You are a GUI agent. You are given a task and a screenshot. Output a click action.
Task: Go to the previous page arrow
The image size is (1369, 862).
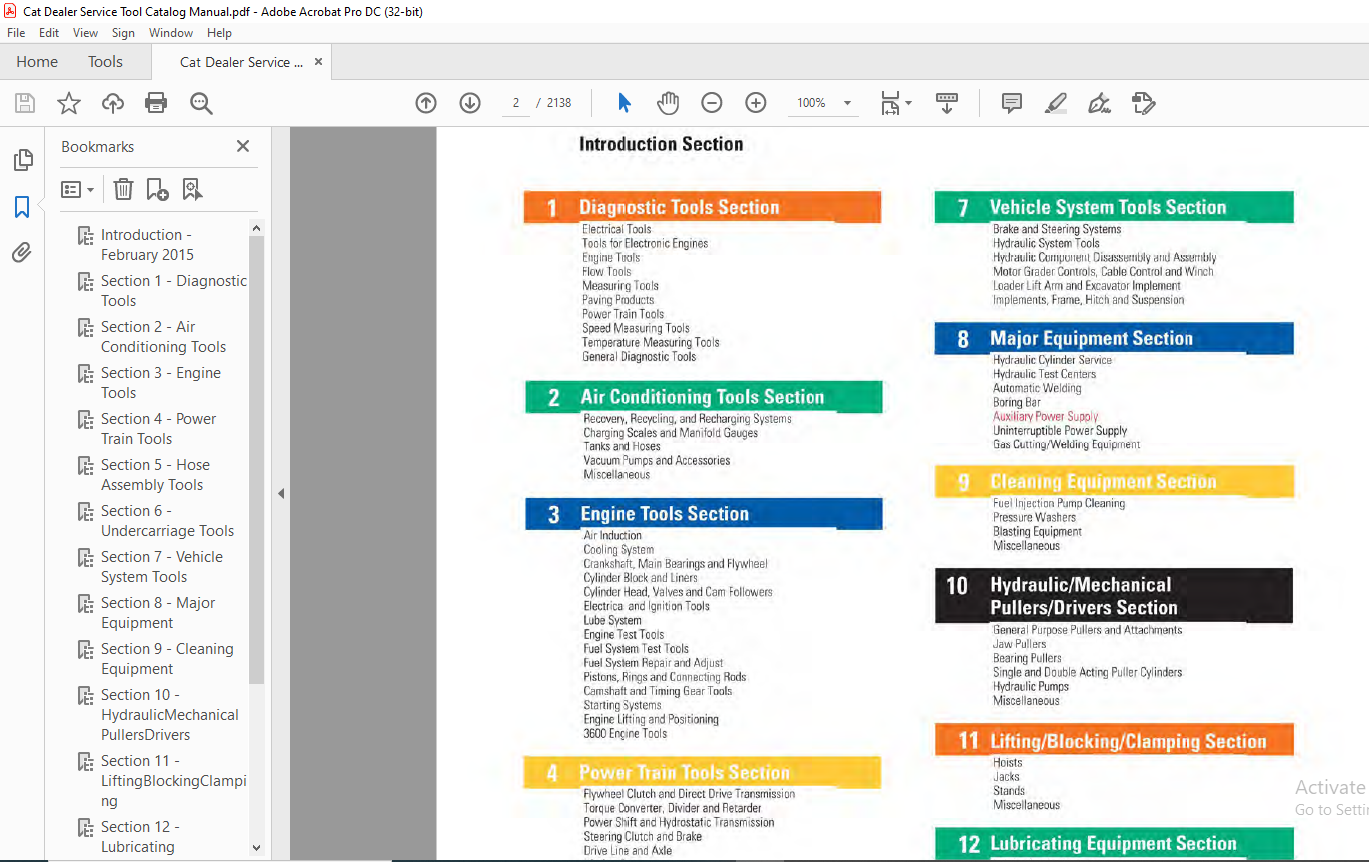tap(426, 103)
